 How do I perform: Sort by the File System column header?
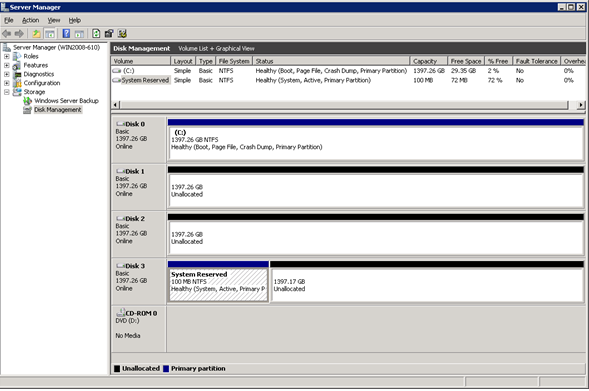coord(234,61)
